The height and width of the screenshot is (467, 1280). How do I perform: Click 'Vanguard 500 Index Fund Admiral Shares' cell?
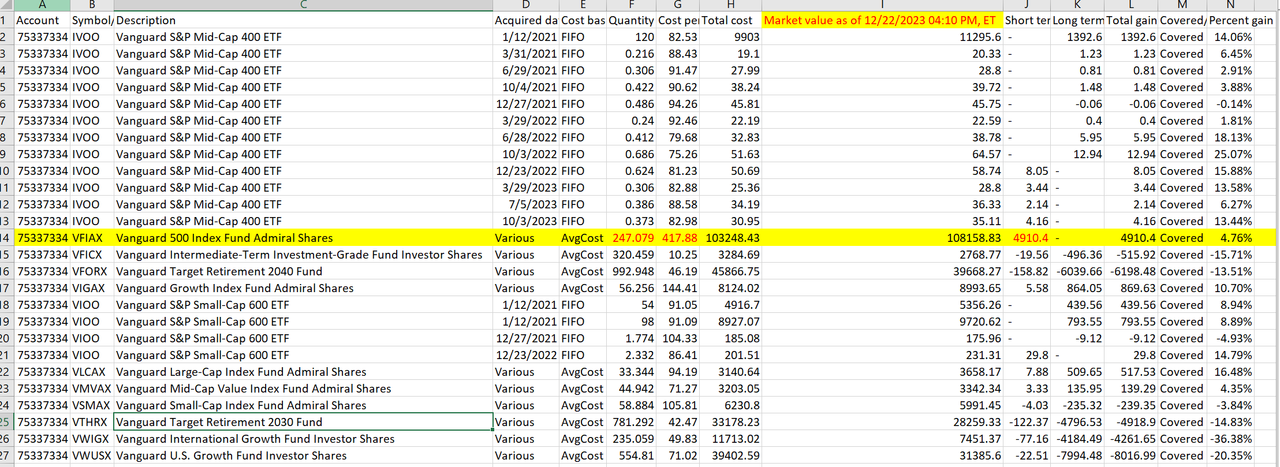(x=303, y=238)
